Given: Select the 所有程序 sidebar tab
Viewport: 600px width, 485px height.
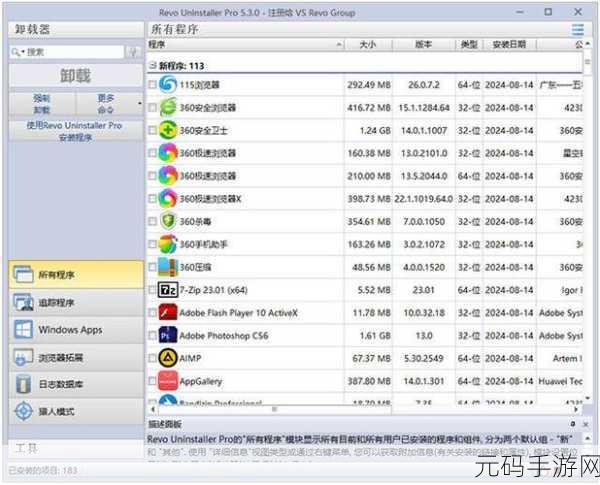Looking at the screenshot, I should 76,274.
